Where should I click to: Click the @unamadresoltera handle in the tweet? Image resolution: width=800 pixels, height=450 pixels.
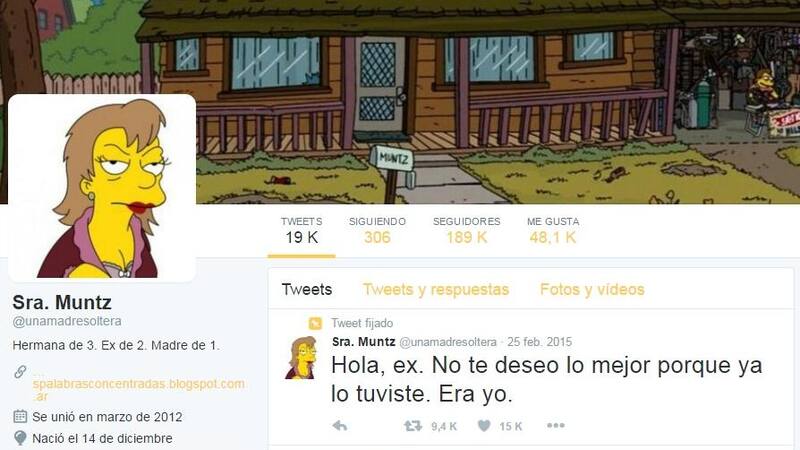(x=447, y=342)
